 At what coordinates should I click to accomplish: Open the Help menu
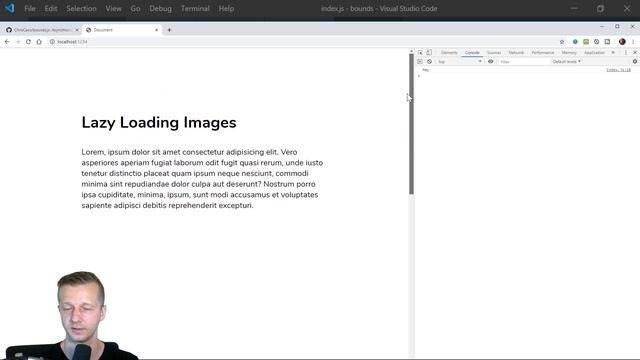(x=226, y=9)
